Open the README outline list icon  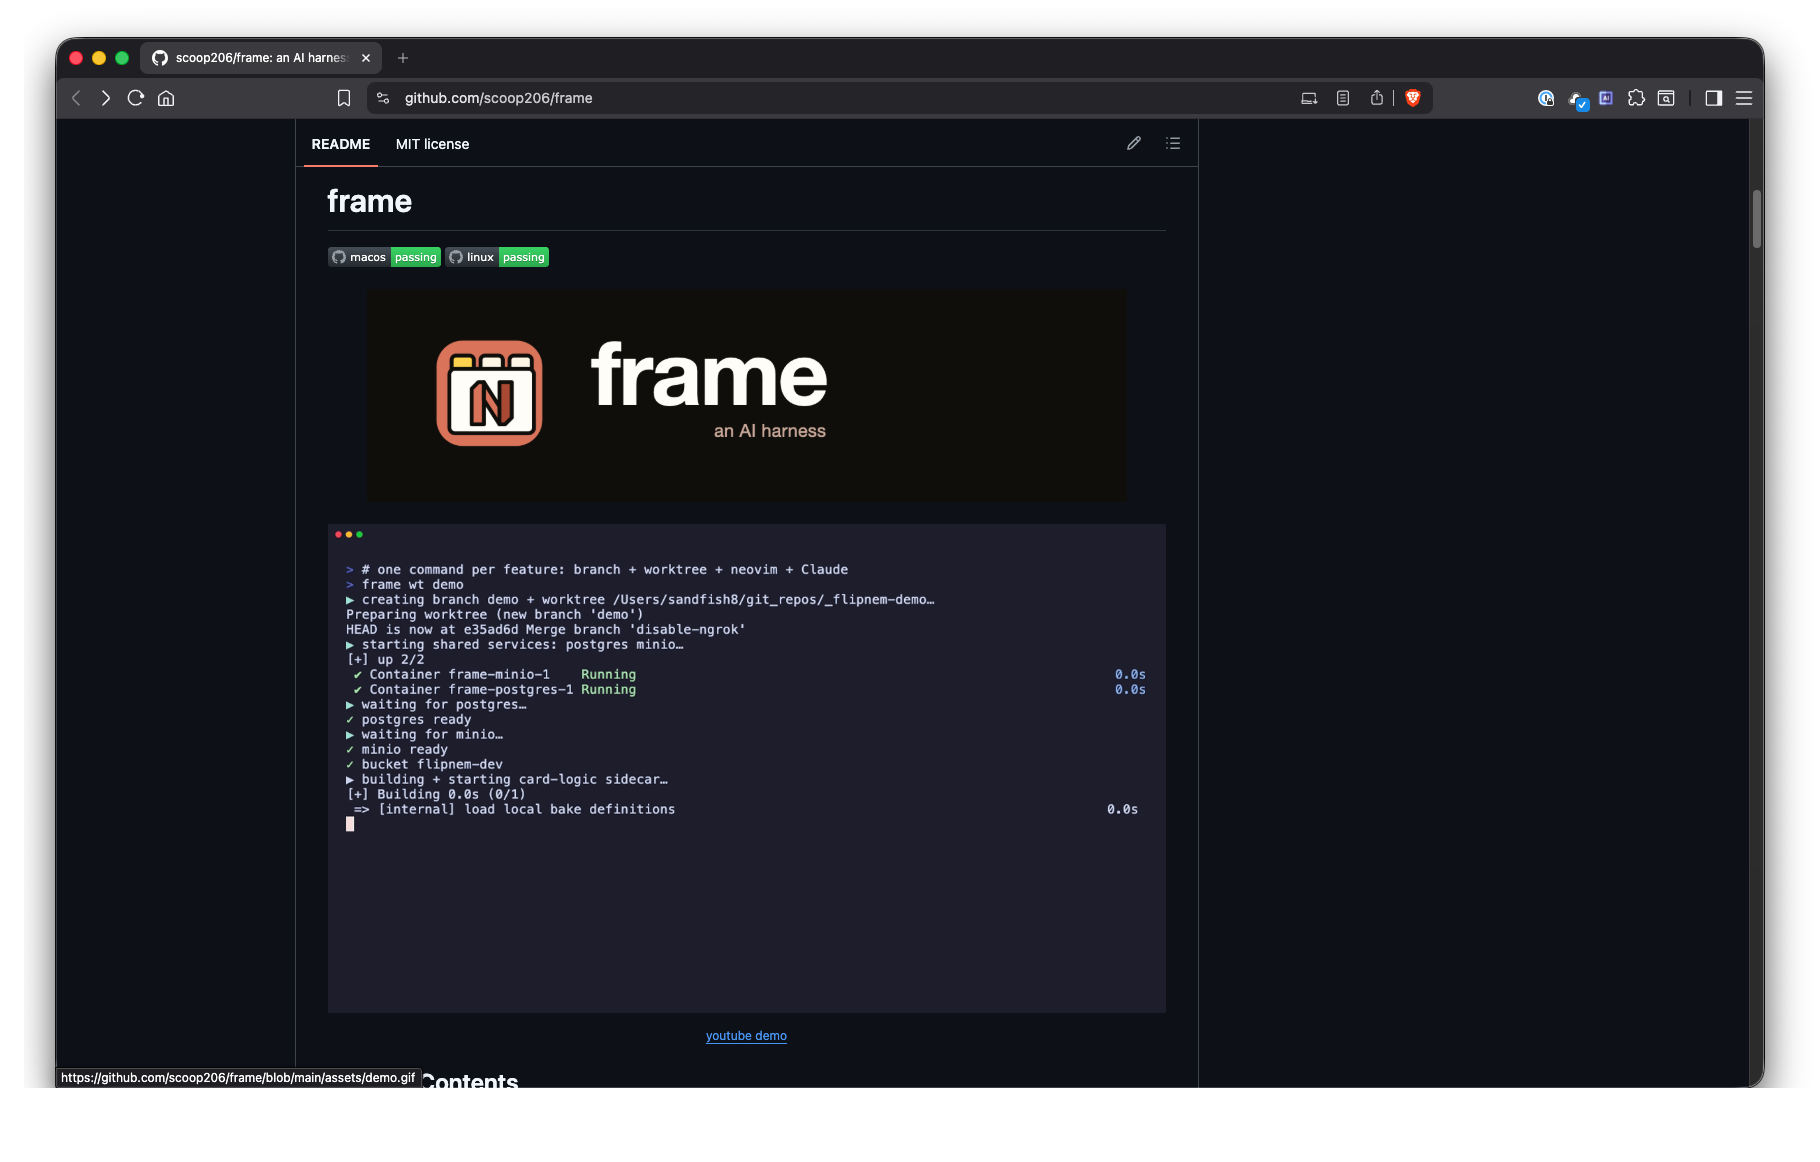pyautogui.click(x=1173, y=143)
